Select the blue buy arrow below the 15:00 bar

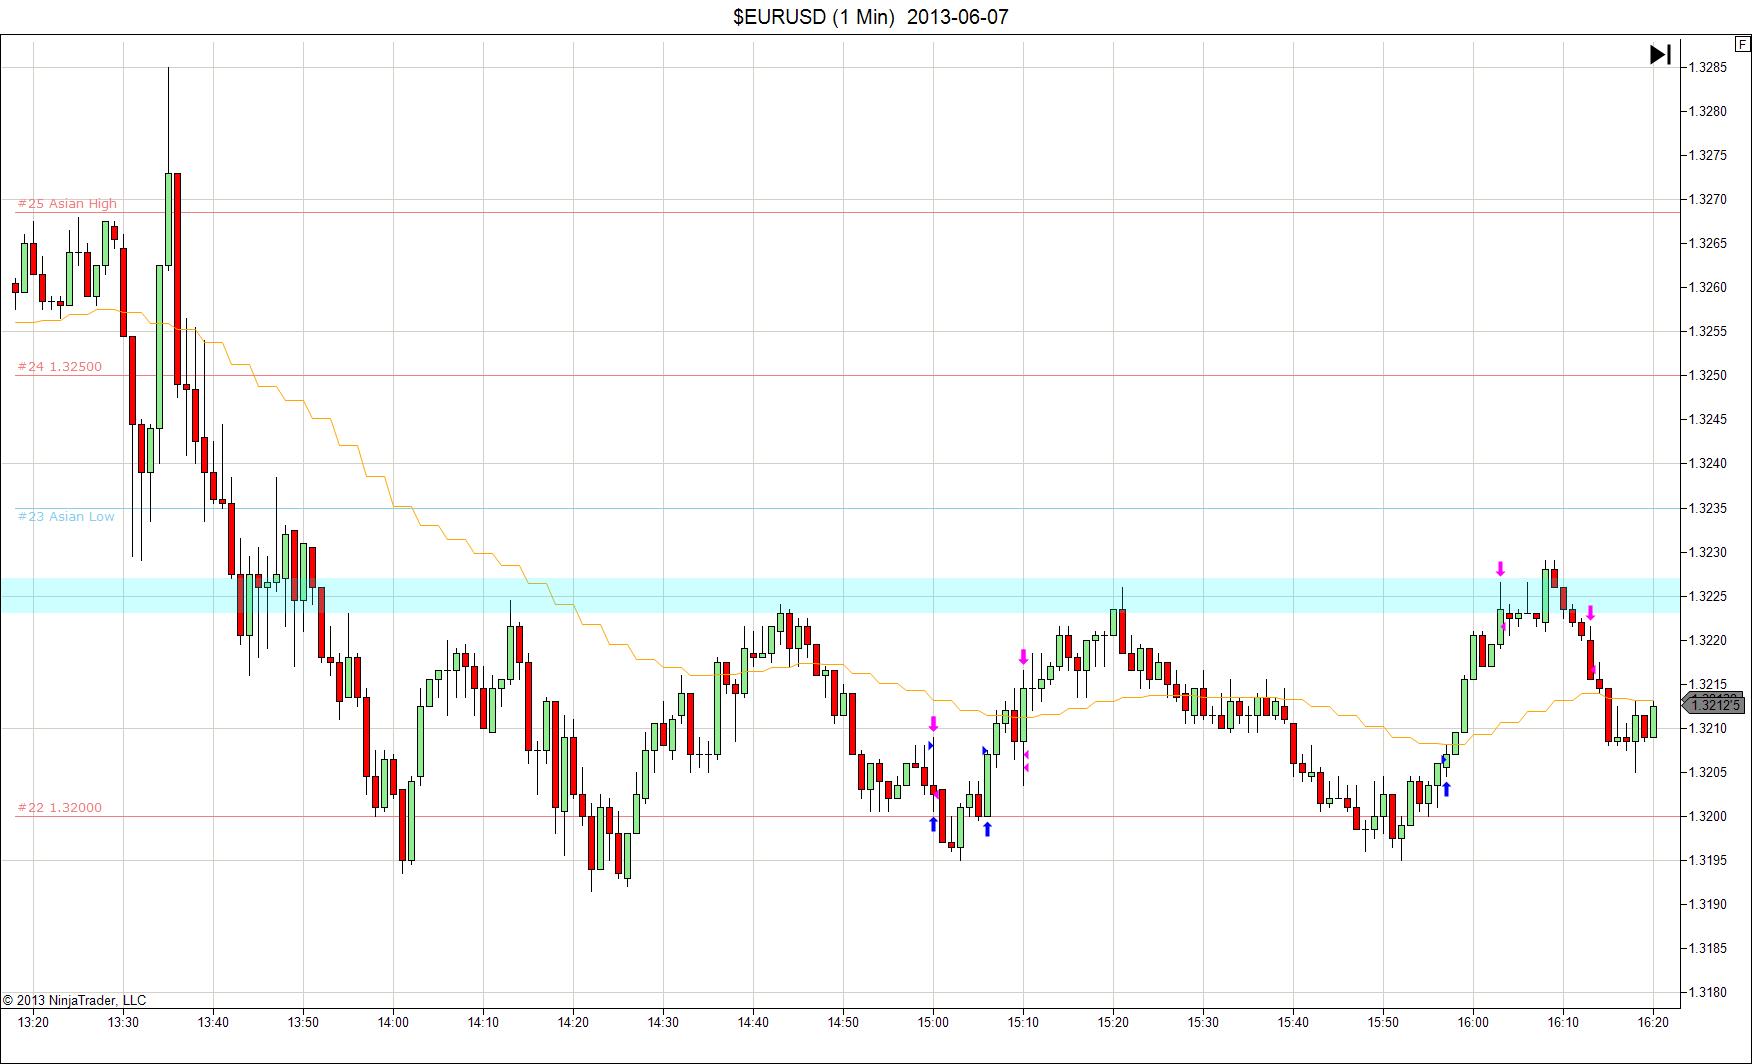point(933,824)
